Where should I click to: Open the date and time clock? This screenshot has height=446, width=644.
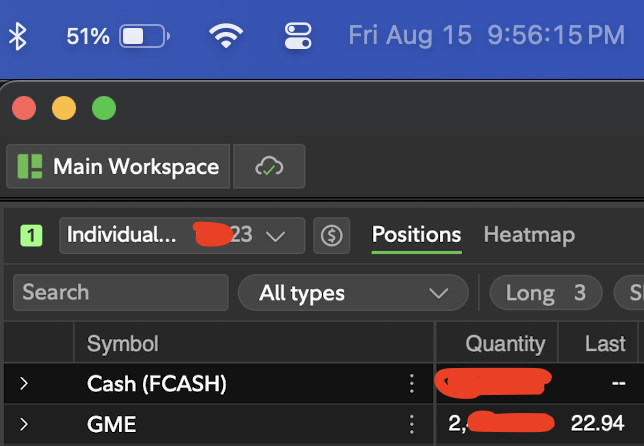(x=486, y=35)
